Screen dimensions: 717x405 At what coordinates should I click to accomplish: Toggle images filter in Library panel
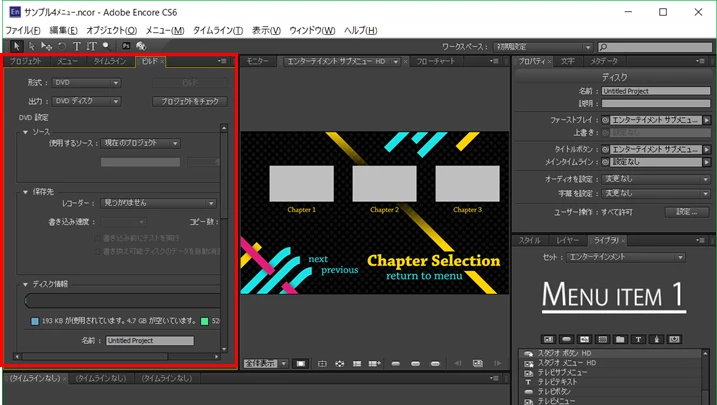pos(584,339)
